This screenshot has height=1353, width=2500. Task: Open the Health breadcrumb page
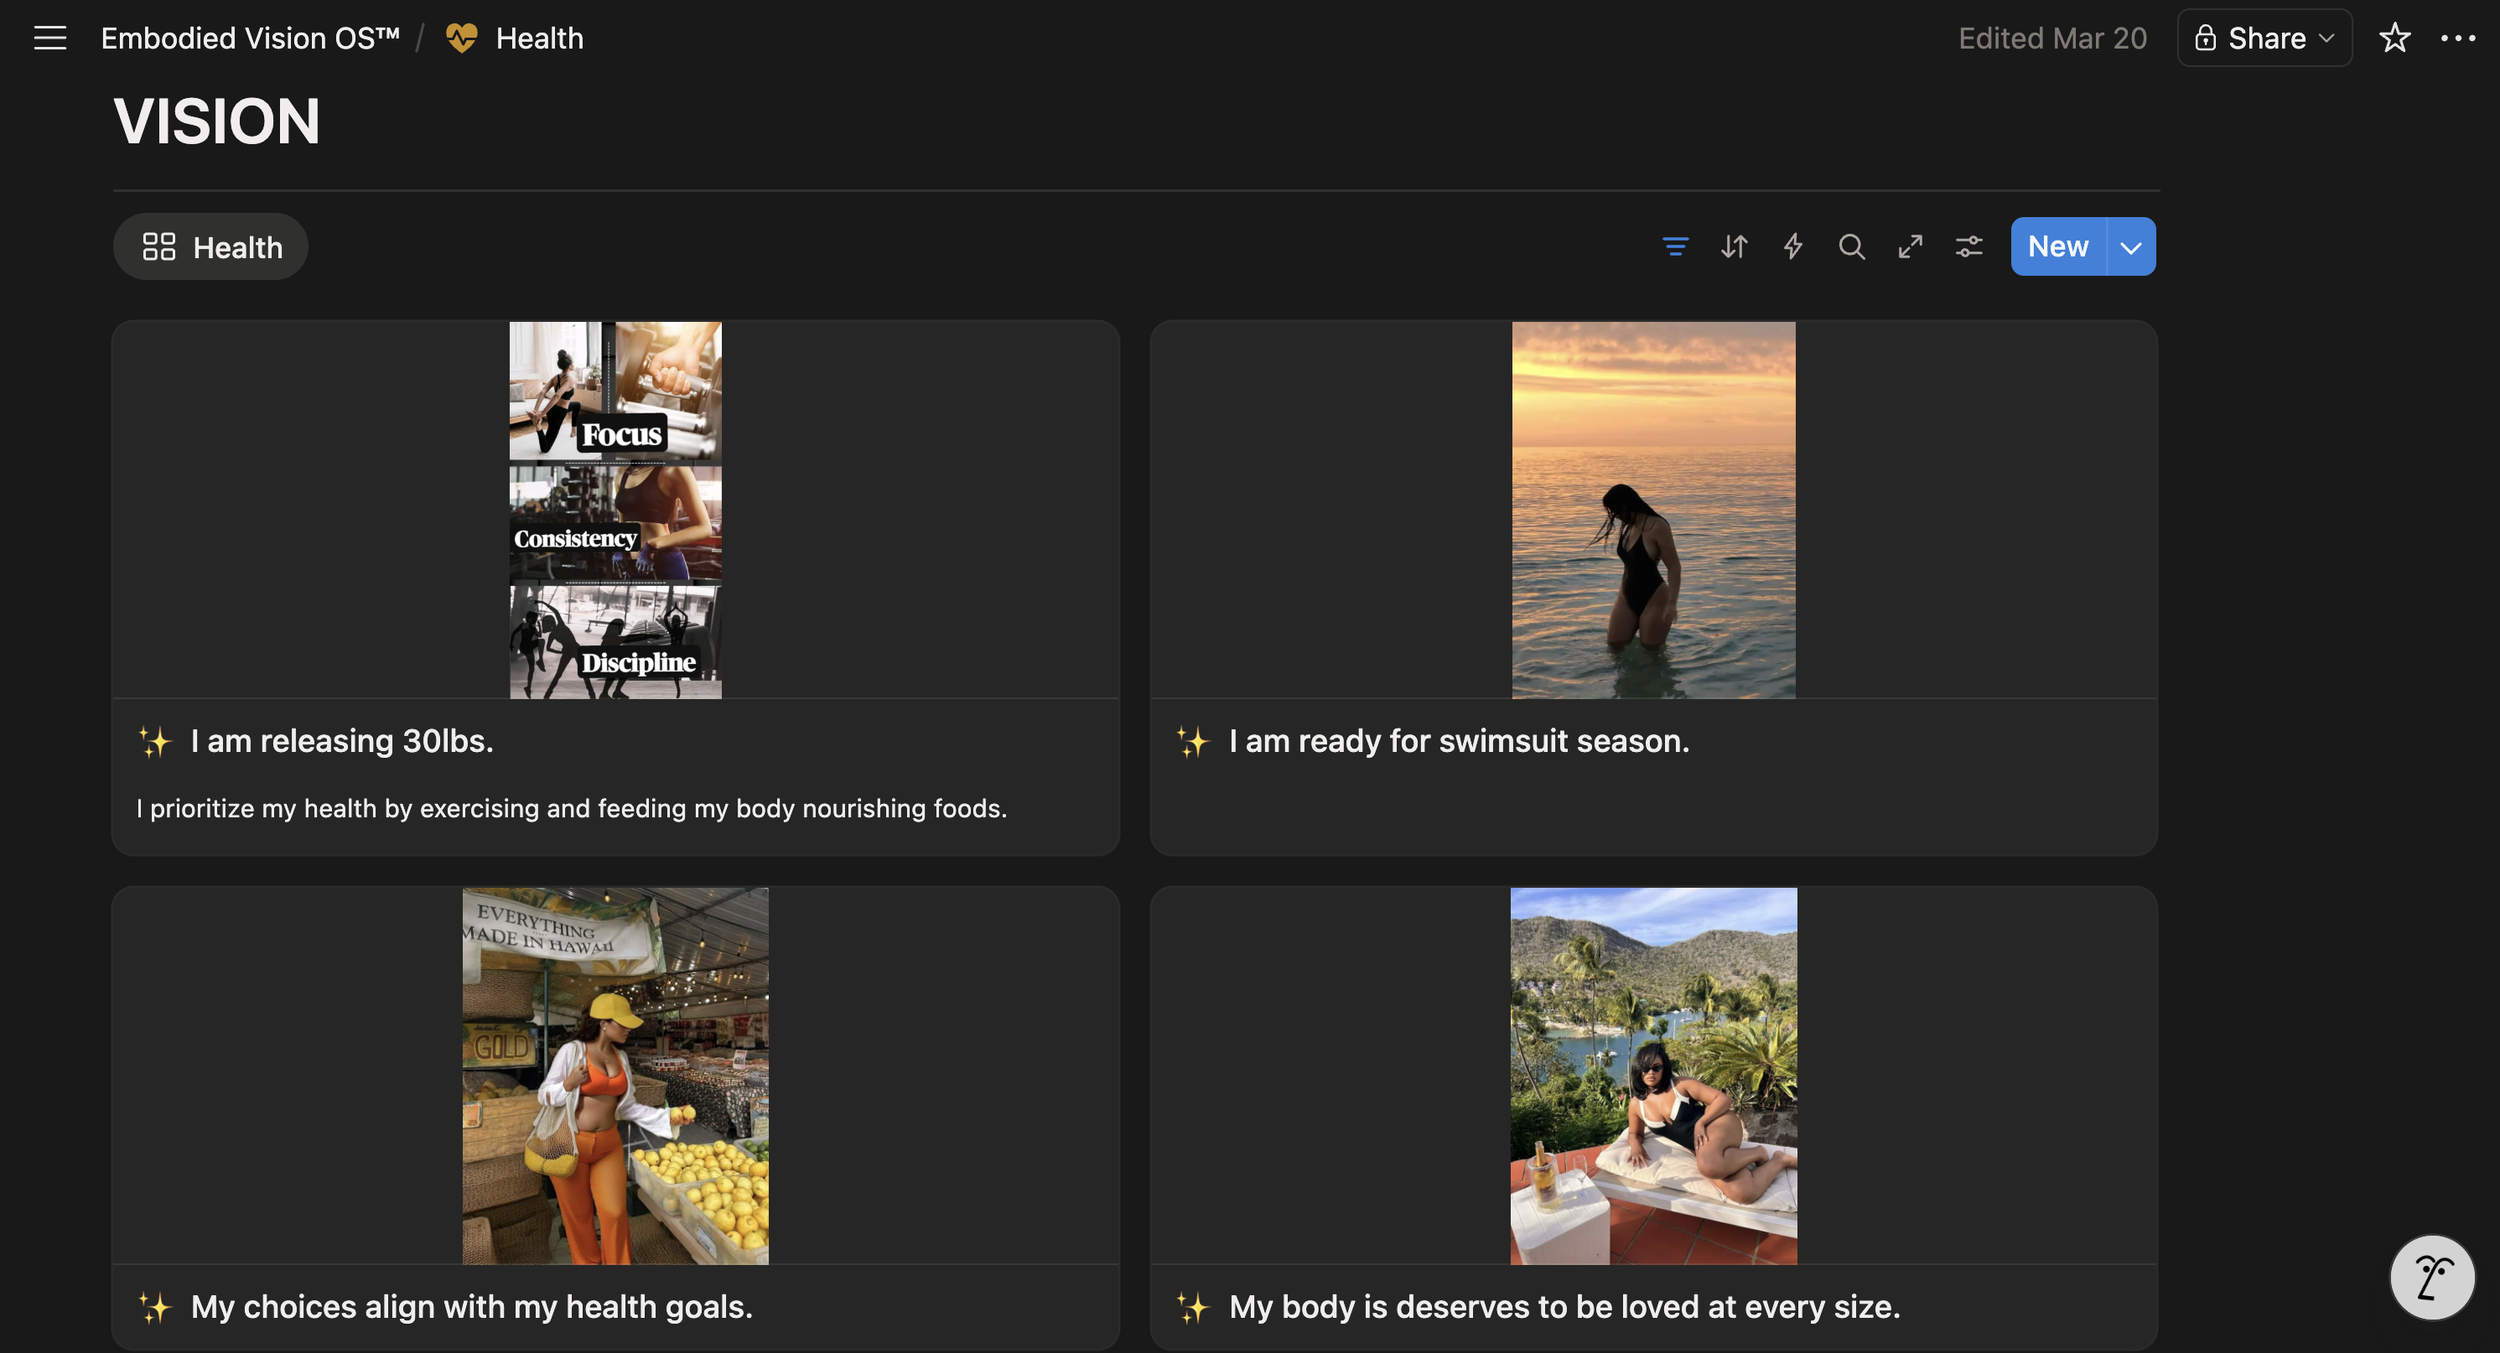pyautogui.click(x=539, y=38)
